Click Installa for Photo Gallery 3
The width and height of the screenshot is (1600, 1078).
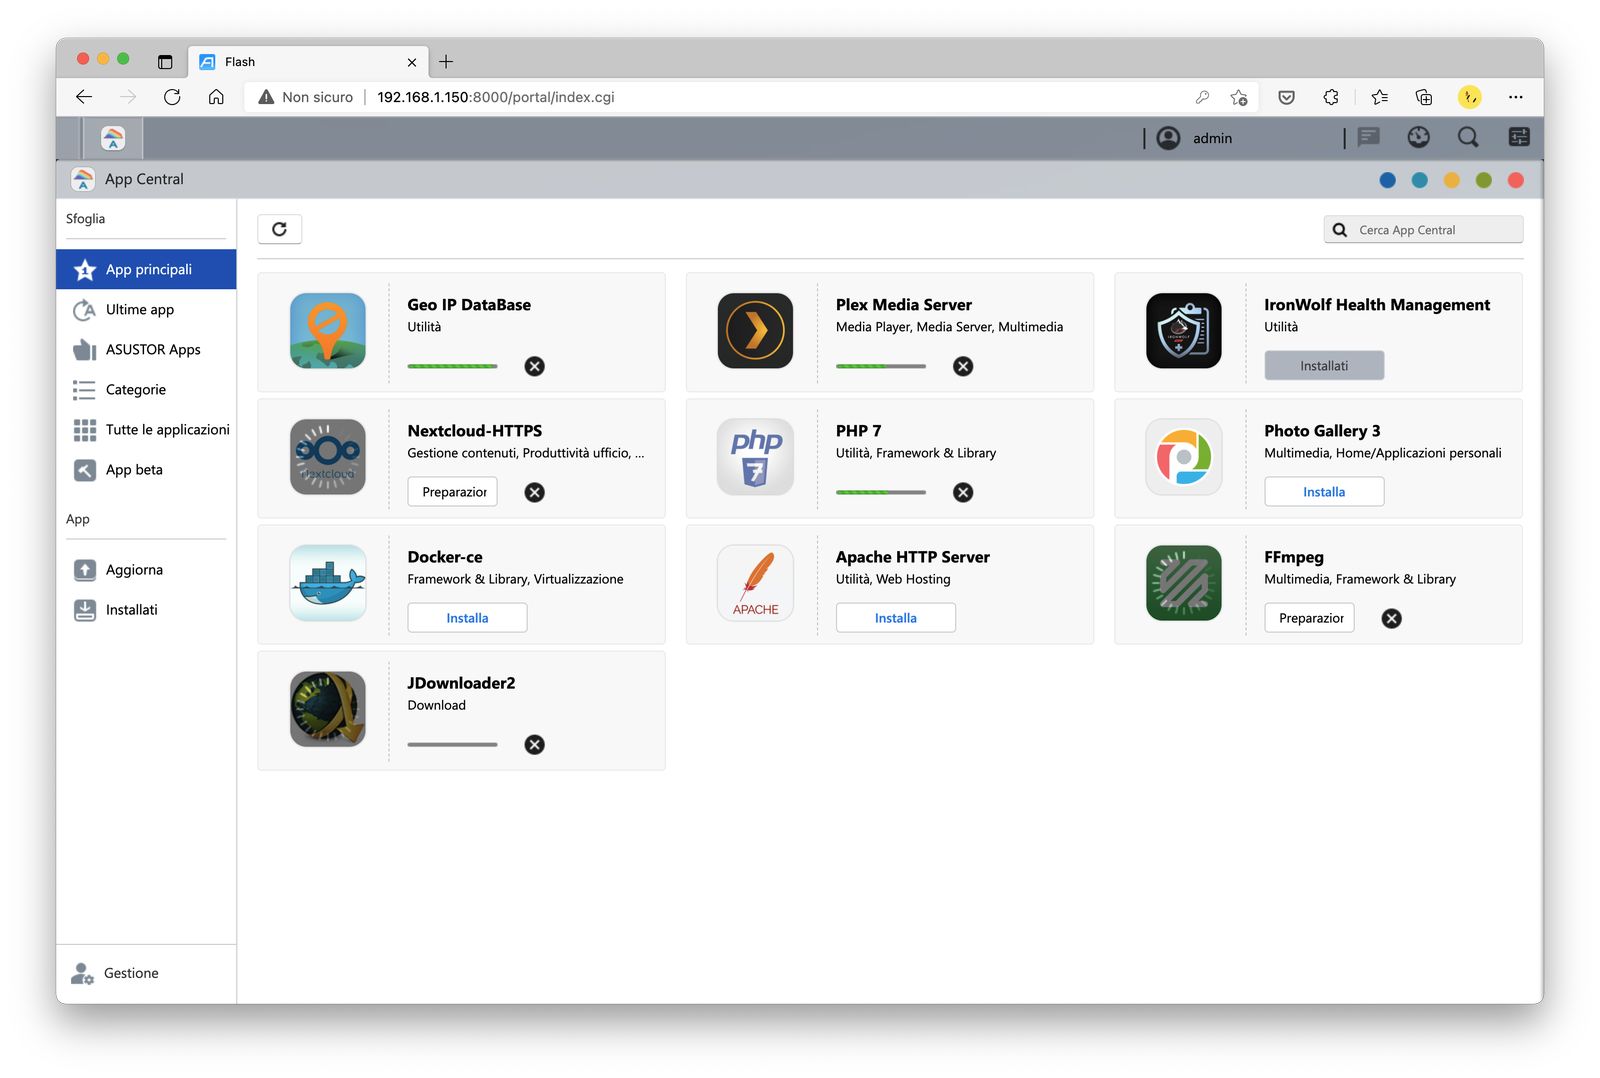click(1324, 492)
